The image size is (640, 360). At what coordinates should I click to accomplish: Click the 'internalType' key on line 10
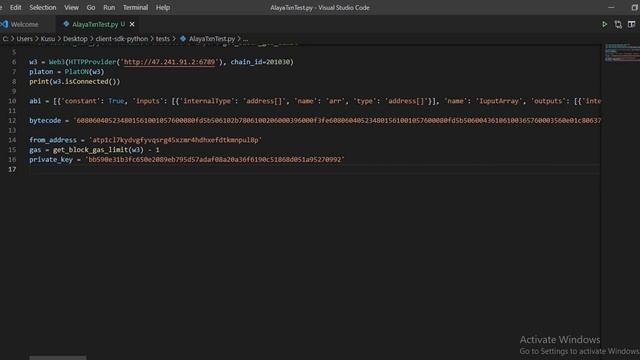pyautogui.click(x=207, y=101)
